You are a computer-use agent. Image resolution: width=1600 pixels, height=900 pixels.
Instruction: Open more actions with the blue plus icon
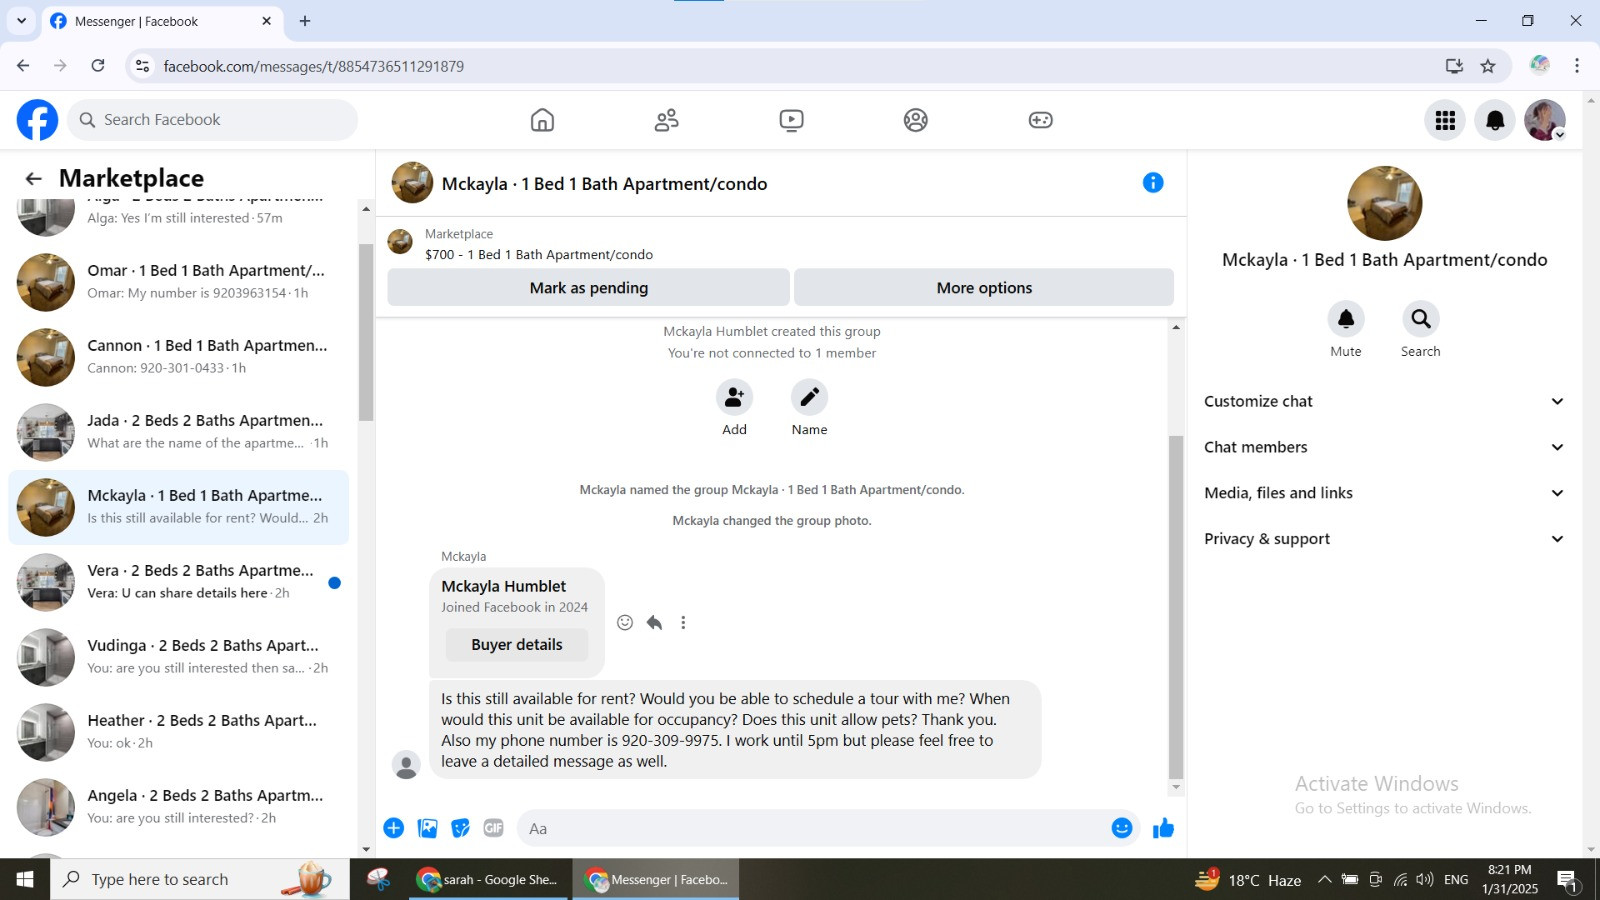pyautogui.click(x=394, y=828)
